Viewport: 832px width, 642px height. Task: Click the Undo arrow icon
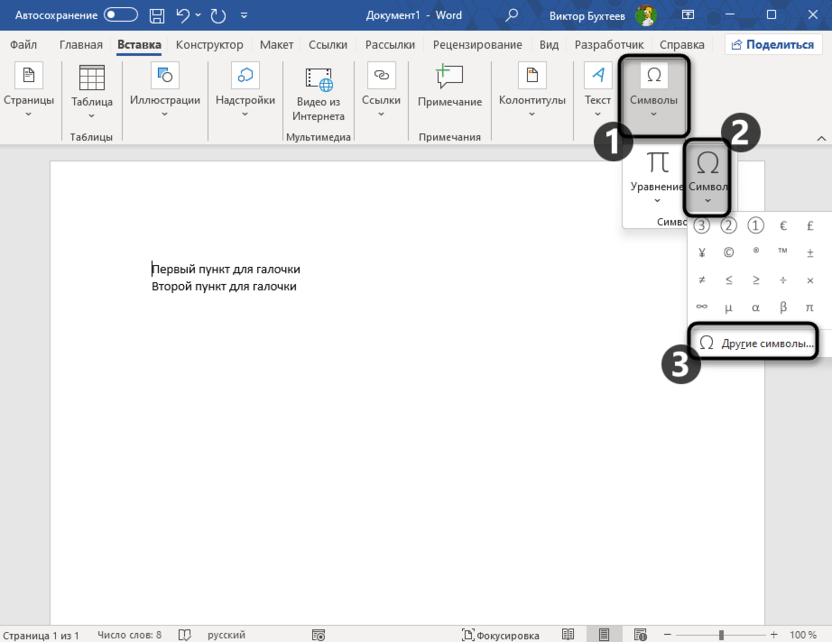[x=184, y=16]
